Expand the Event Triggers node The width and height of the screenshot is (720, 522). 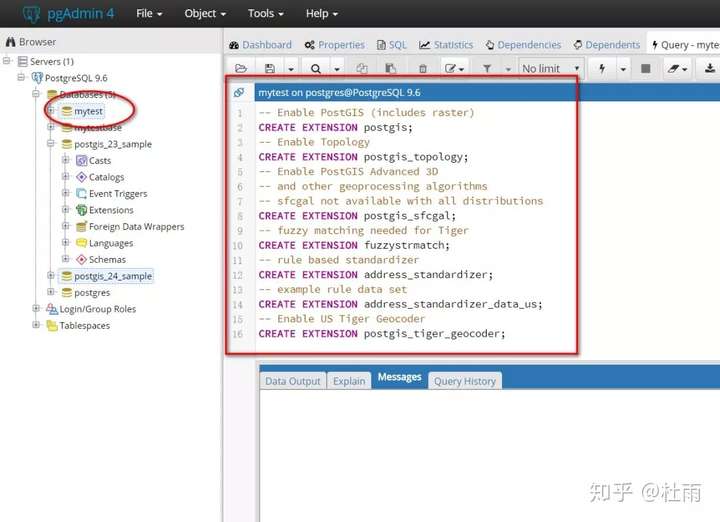66,193
